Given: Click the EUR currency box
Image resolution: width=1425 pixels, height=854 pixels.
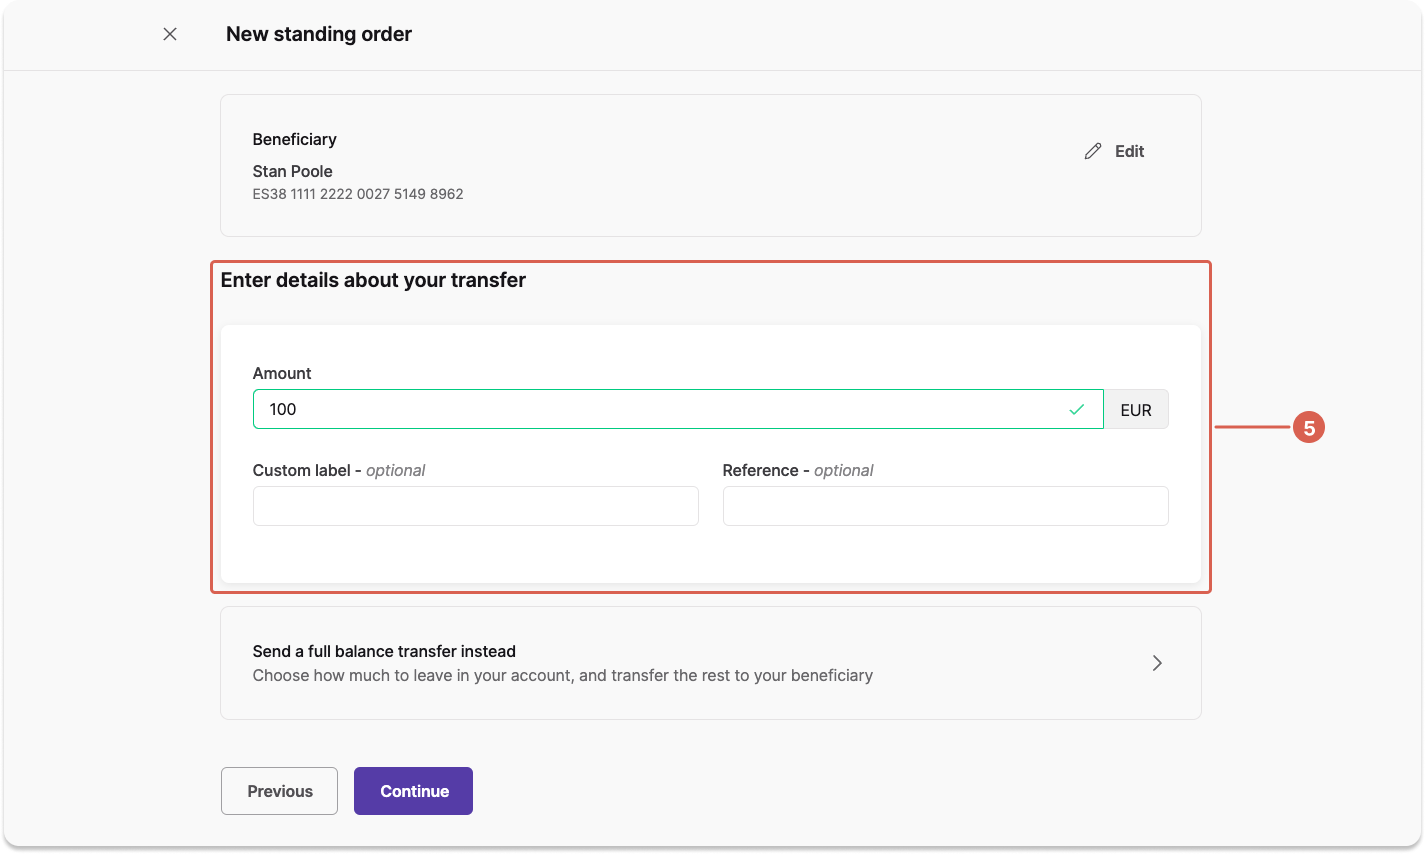Looking at the screenshot, I should [x=1135, y=410].
